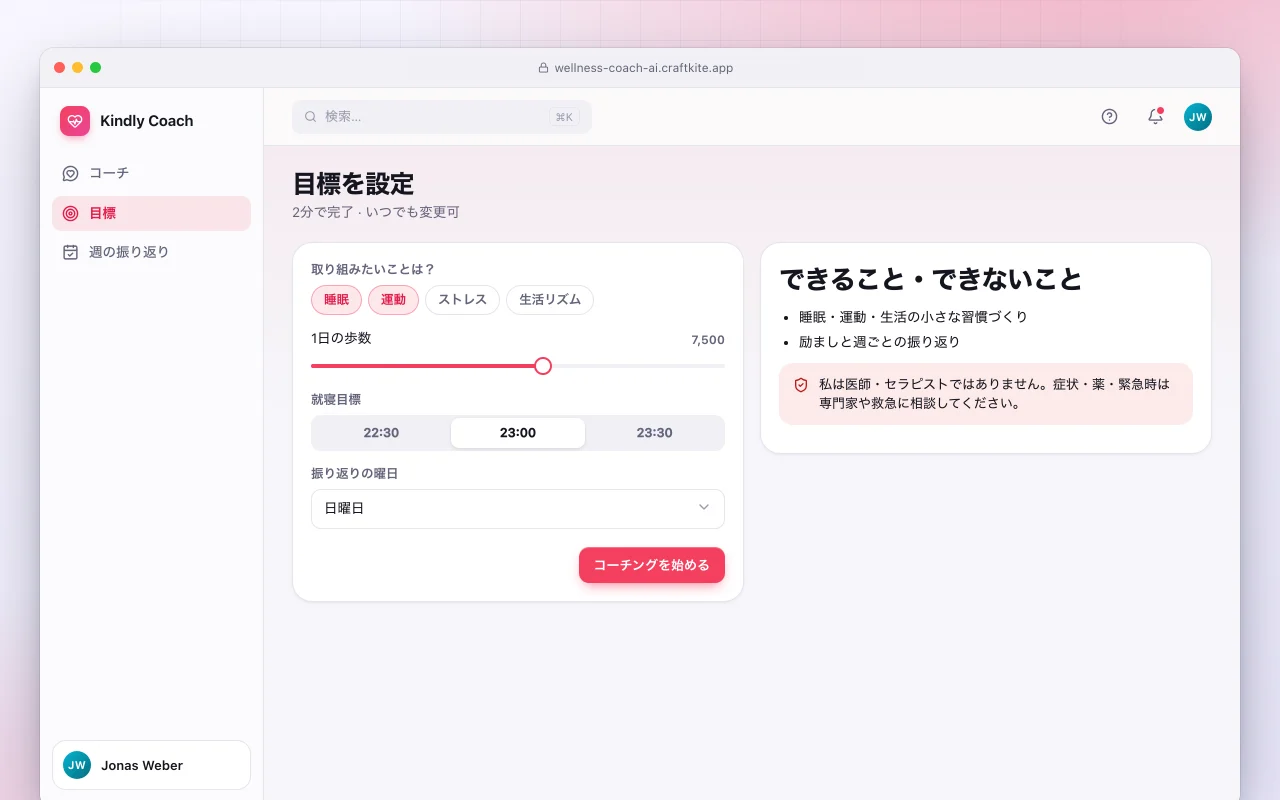
Task: Select the 23:00 bedtime option
Action: [518, 433]
